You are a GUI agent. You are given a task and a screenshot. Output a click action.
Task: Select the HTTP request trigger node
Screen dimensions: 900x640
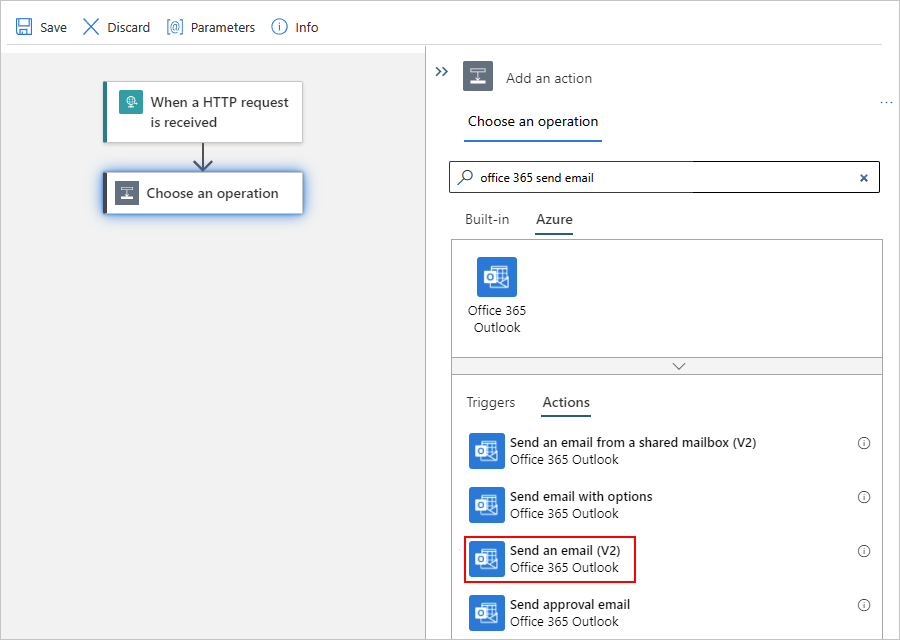pyautogui.click(x=203, y=112)
